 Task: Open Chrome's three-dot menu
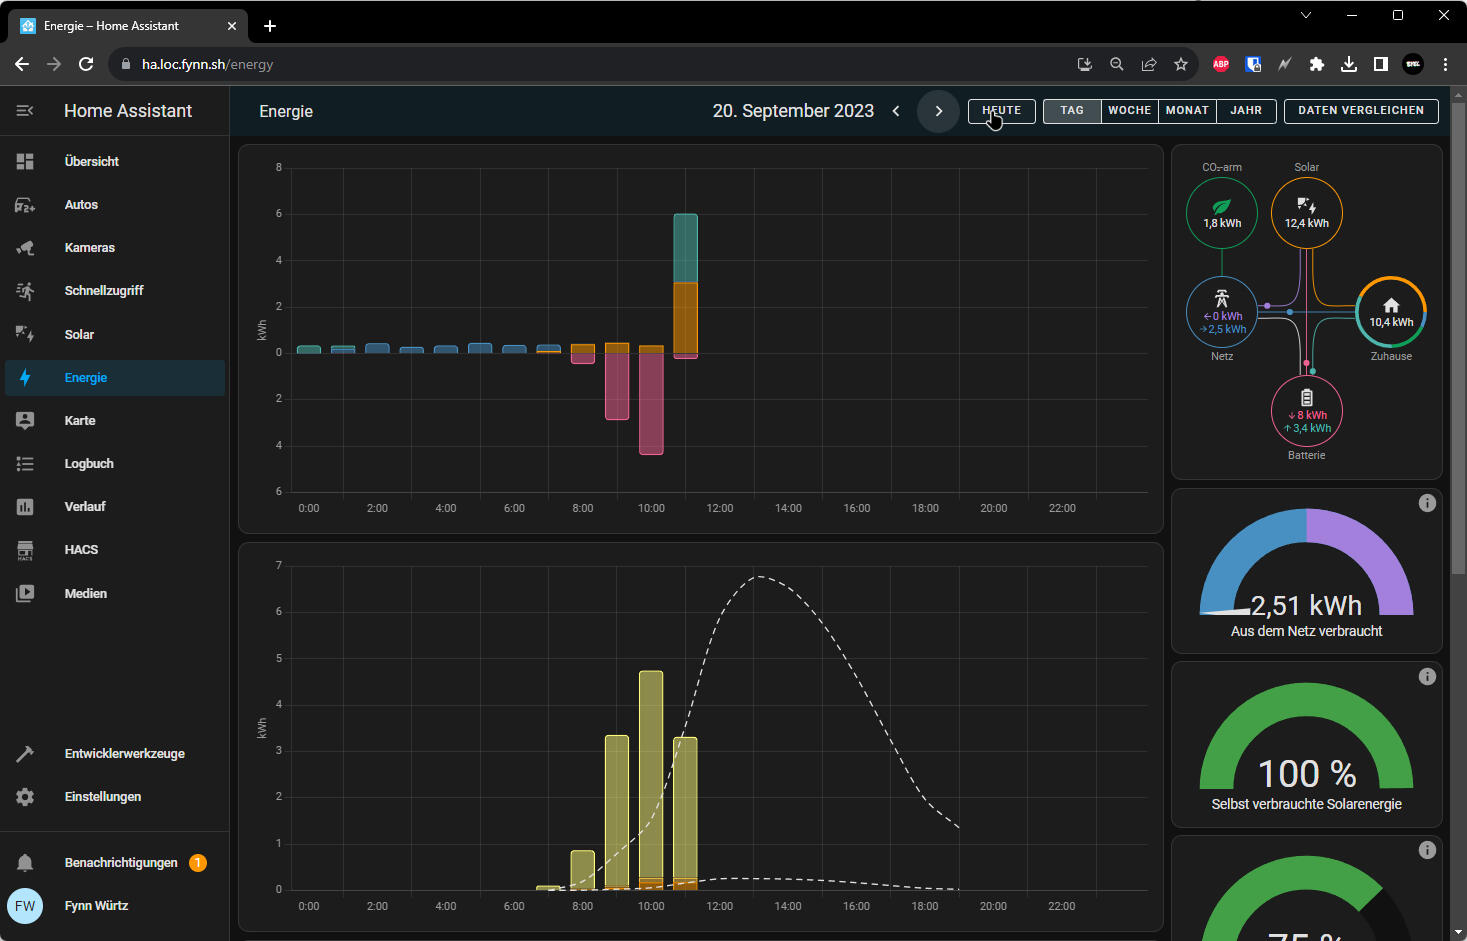(1445, 64)
